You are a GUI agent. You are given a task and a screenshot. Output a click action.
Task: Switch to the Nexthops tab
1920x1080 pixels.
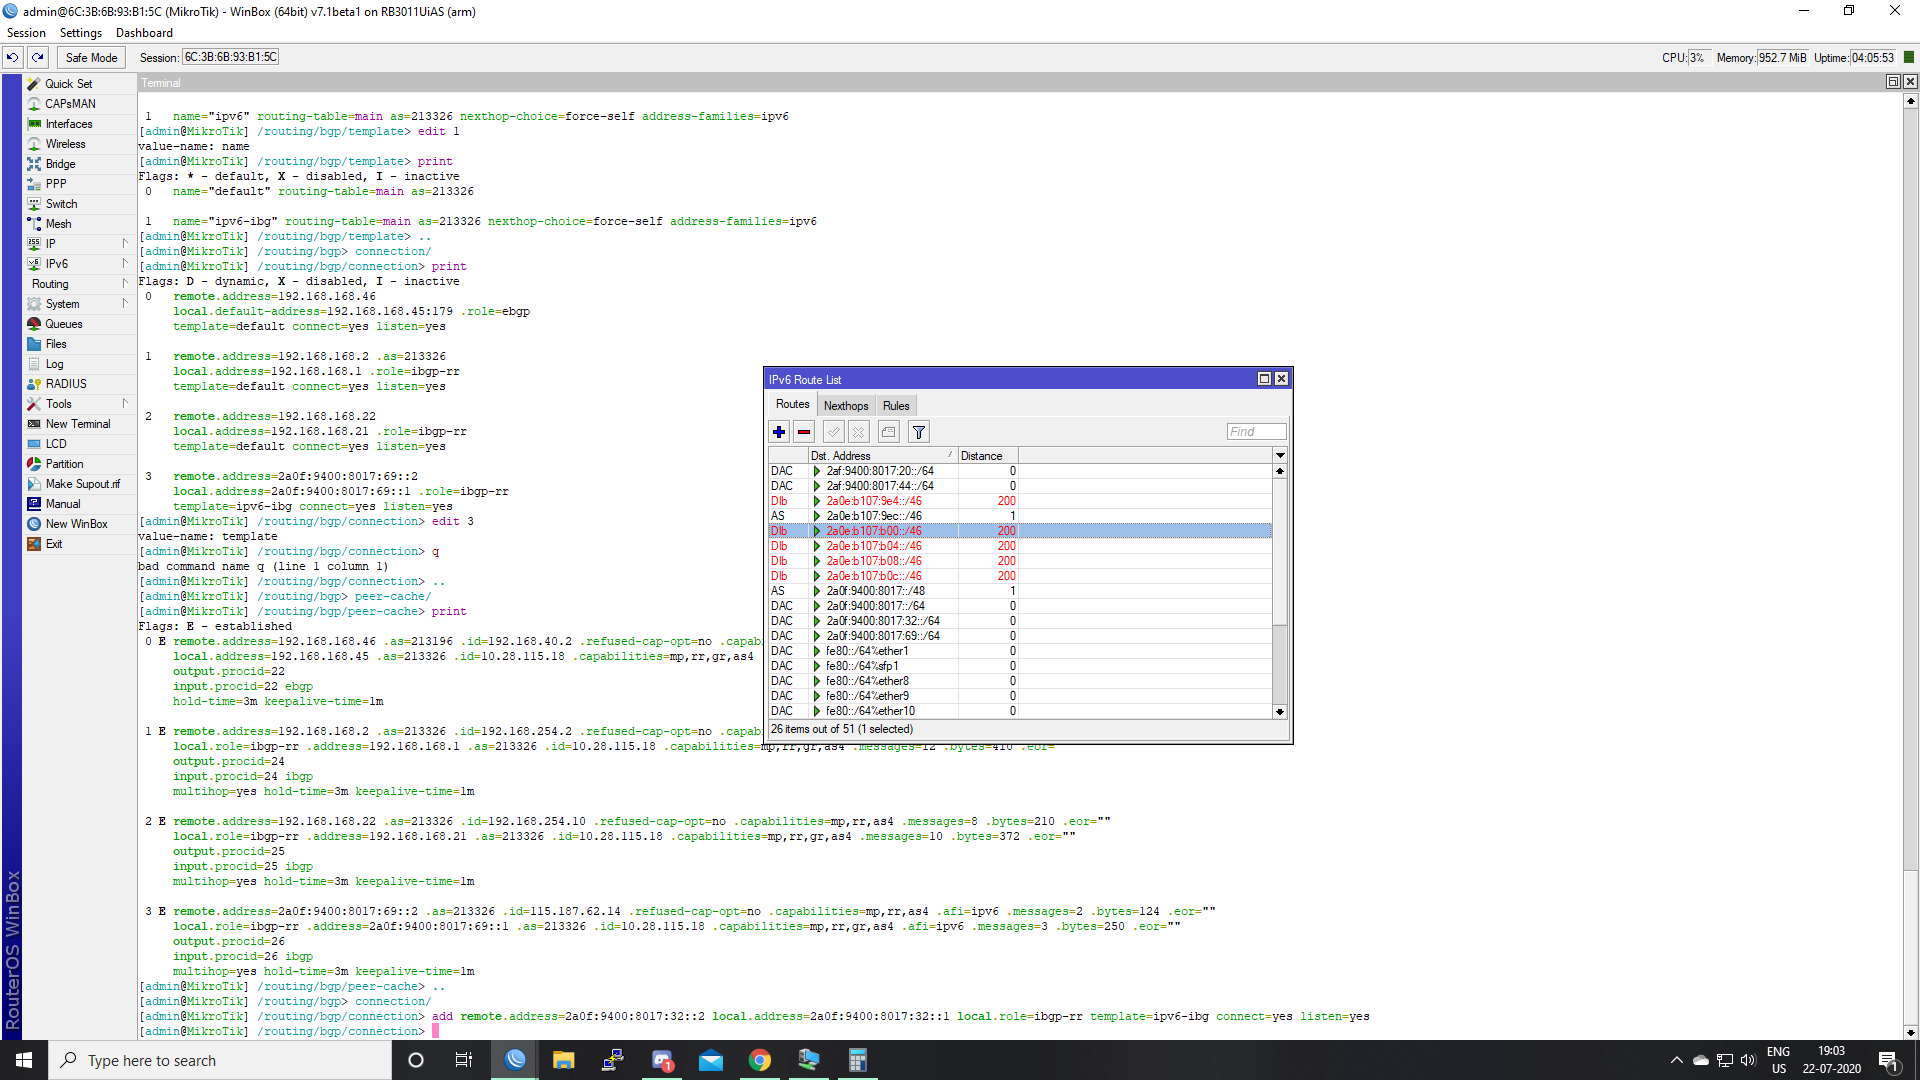coord(846,406)
